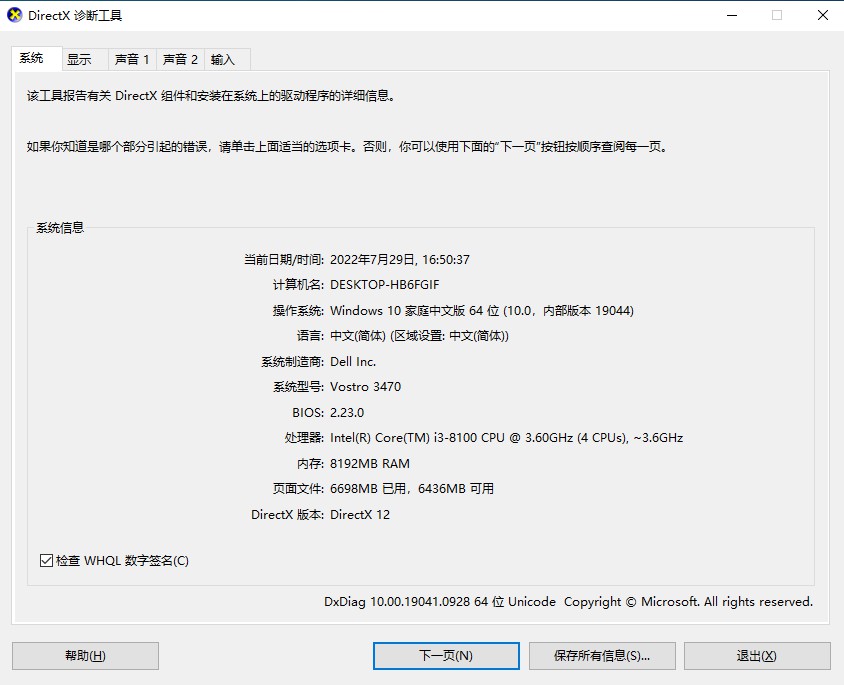Open the 声音 2 tab
Screen dimensions: 844x685
[x=180, y=59]
